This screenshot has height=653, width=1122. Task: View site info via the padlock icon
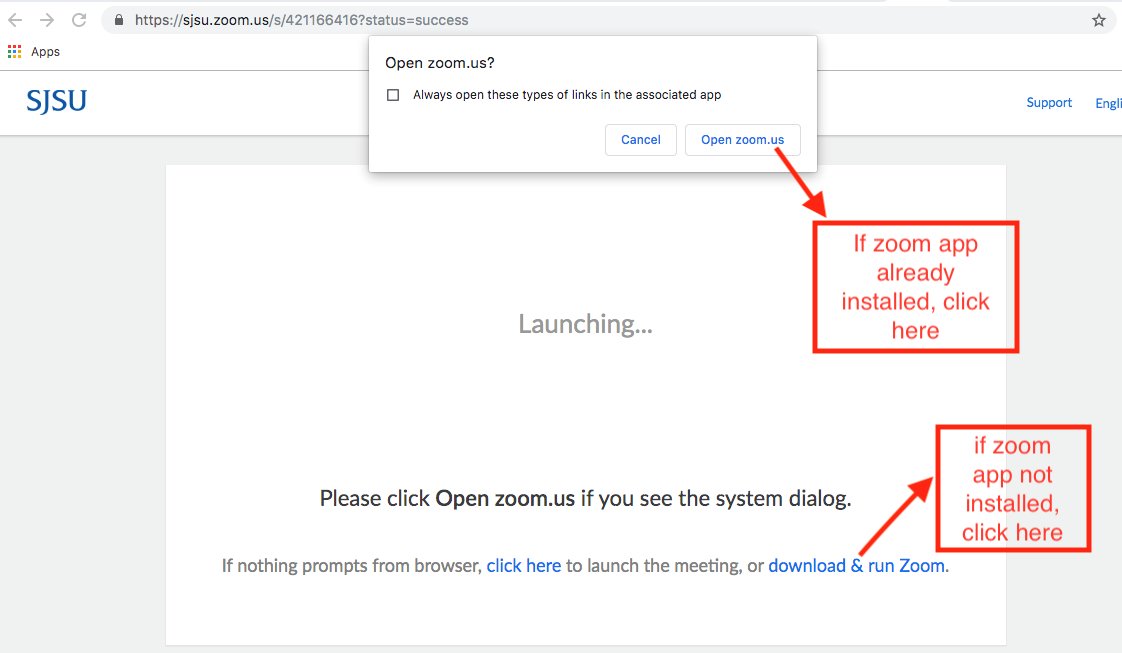coord(119,20)
